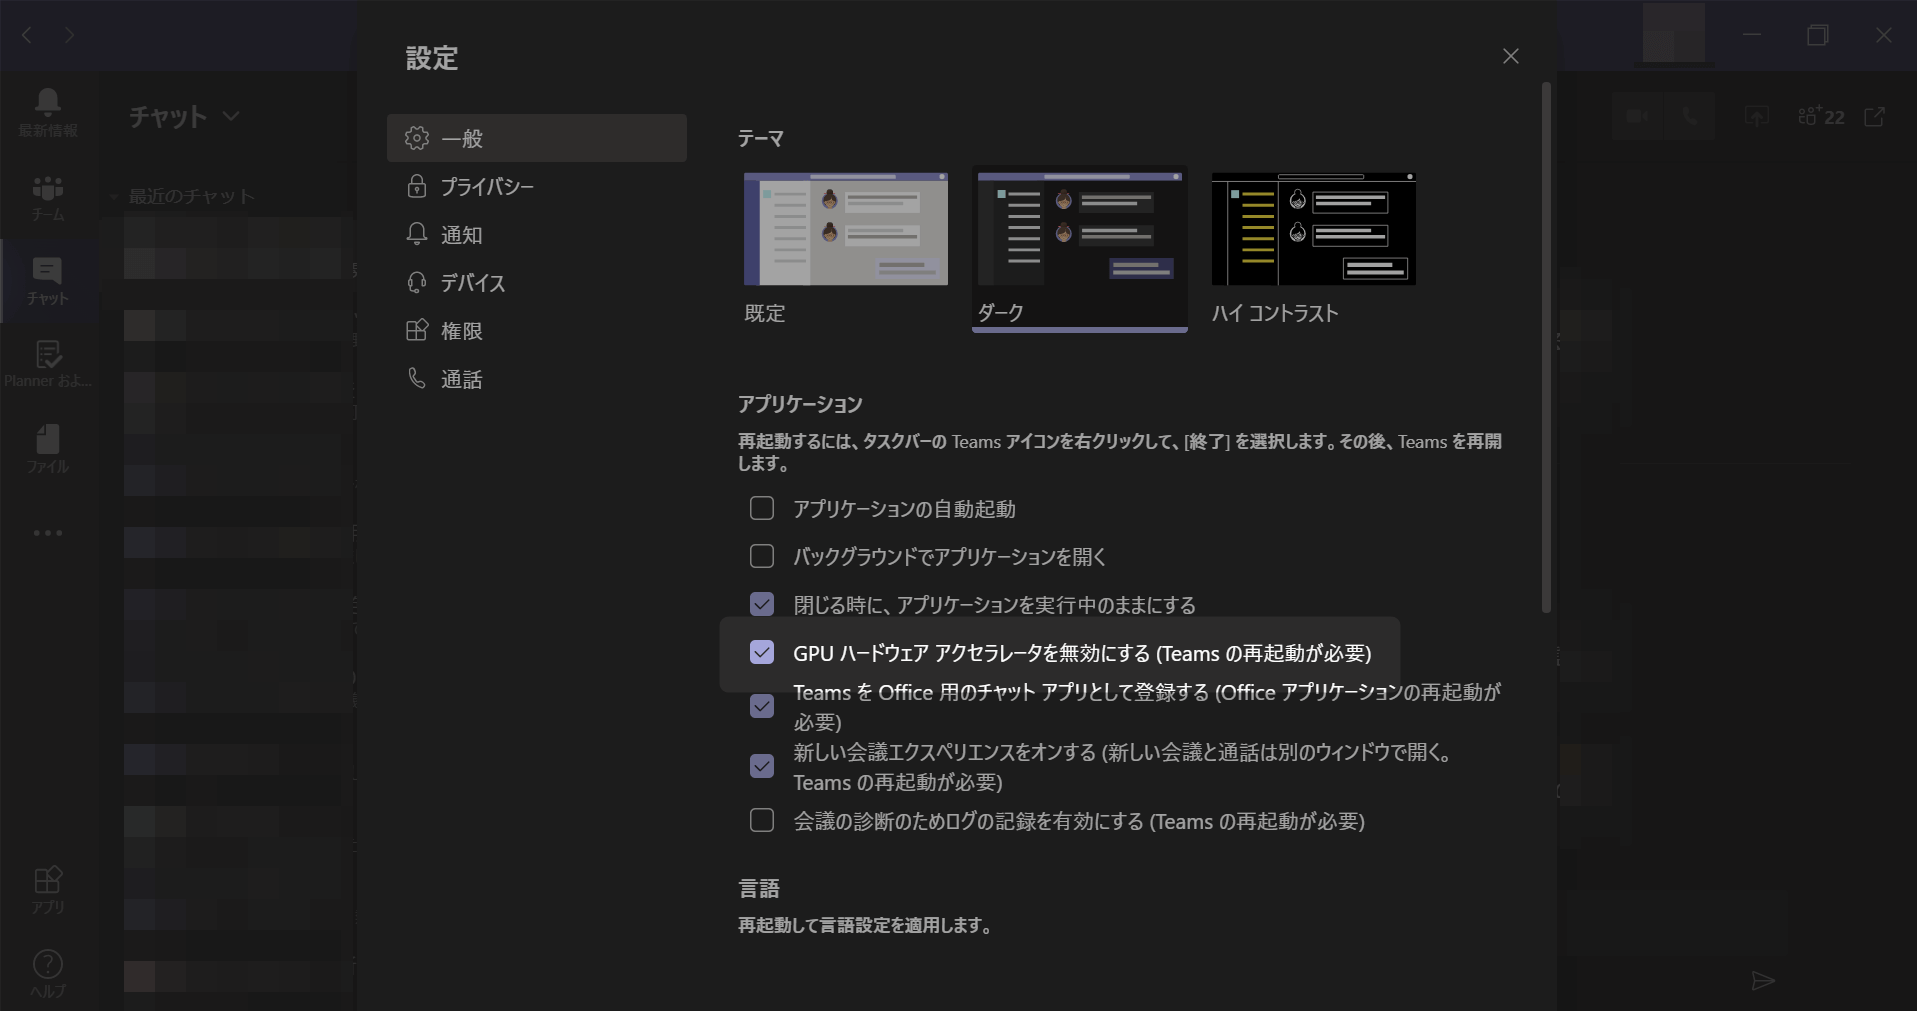
Task: Select the ハイ コントラスト theme thumbnail
Action: click(x=1314, y=229)
